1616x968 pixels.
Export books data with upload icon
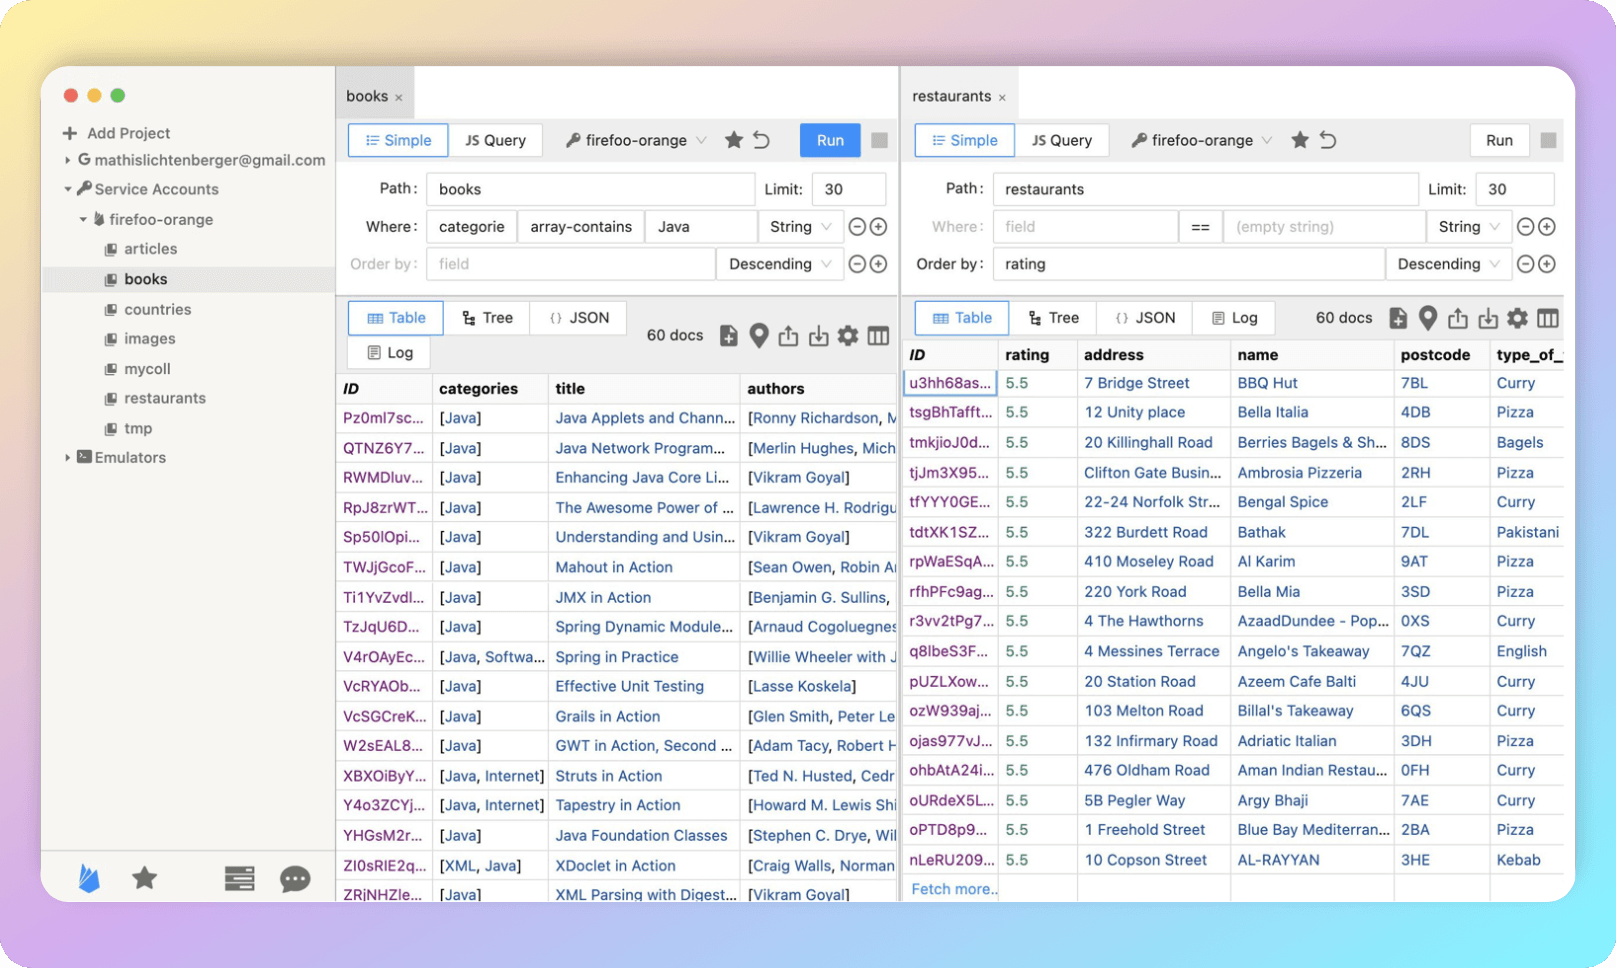(x=788, y=336)
